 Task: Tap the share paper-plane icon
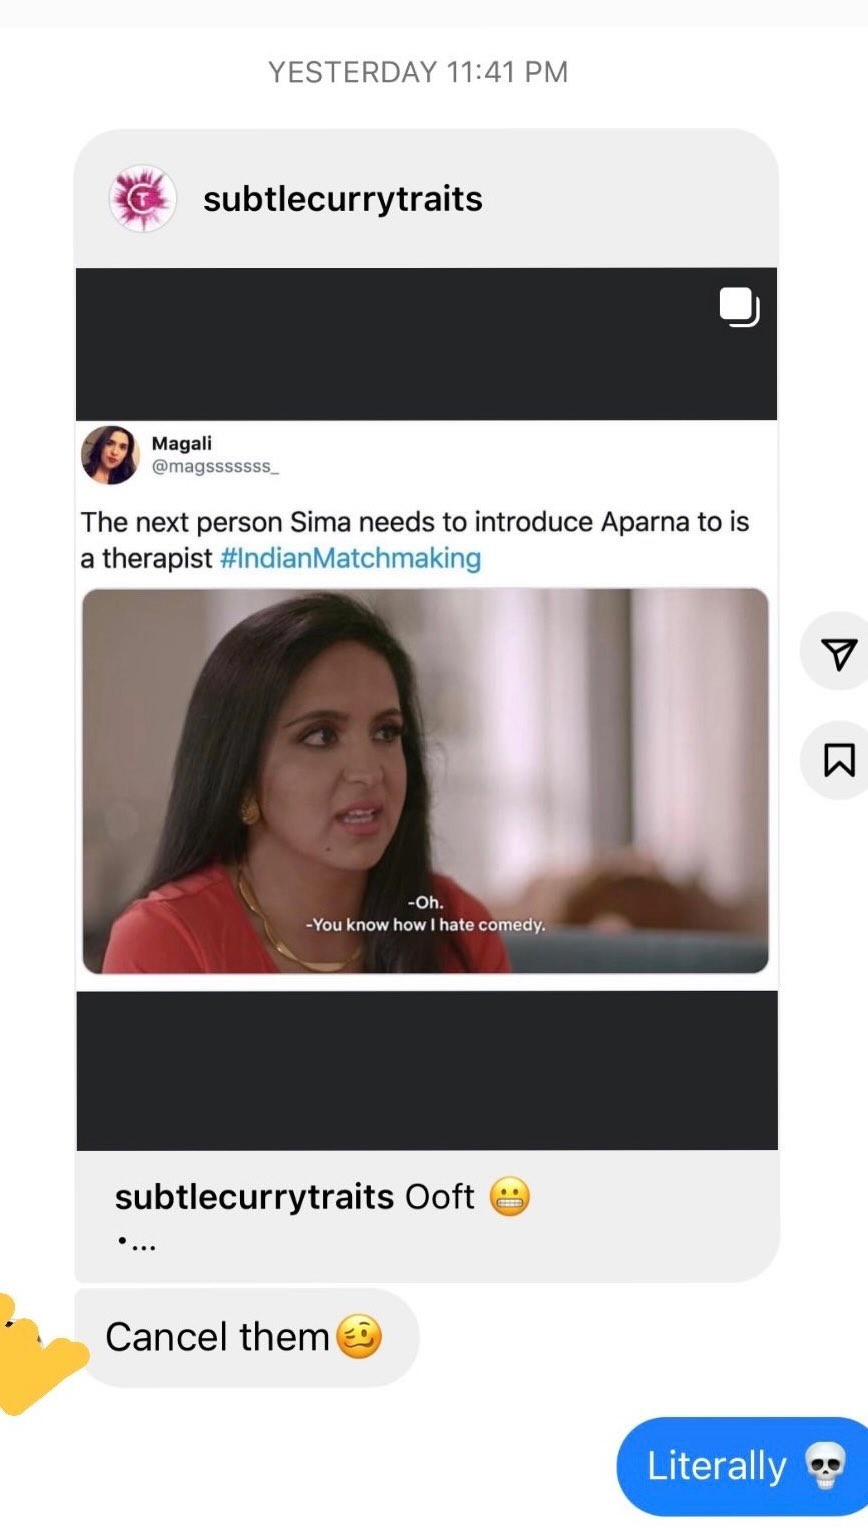(x=838, y=654)
